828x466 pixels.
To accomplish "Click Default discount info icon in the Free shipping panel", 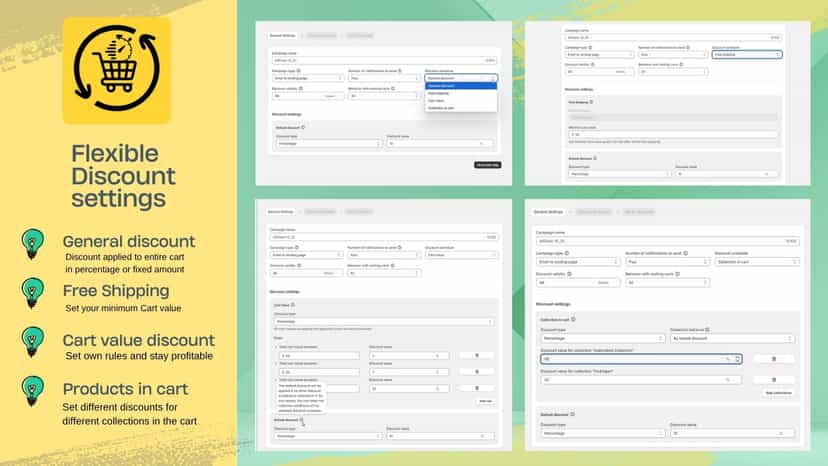I will 595,158.
